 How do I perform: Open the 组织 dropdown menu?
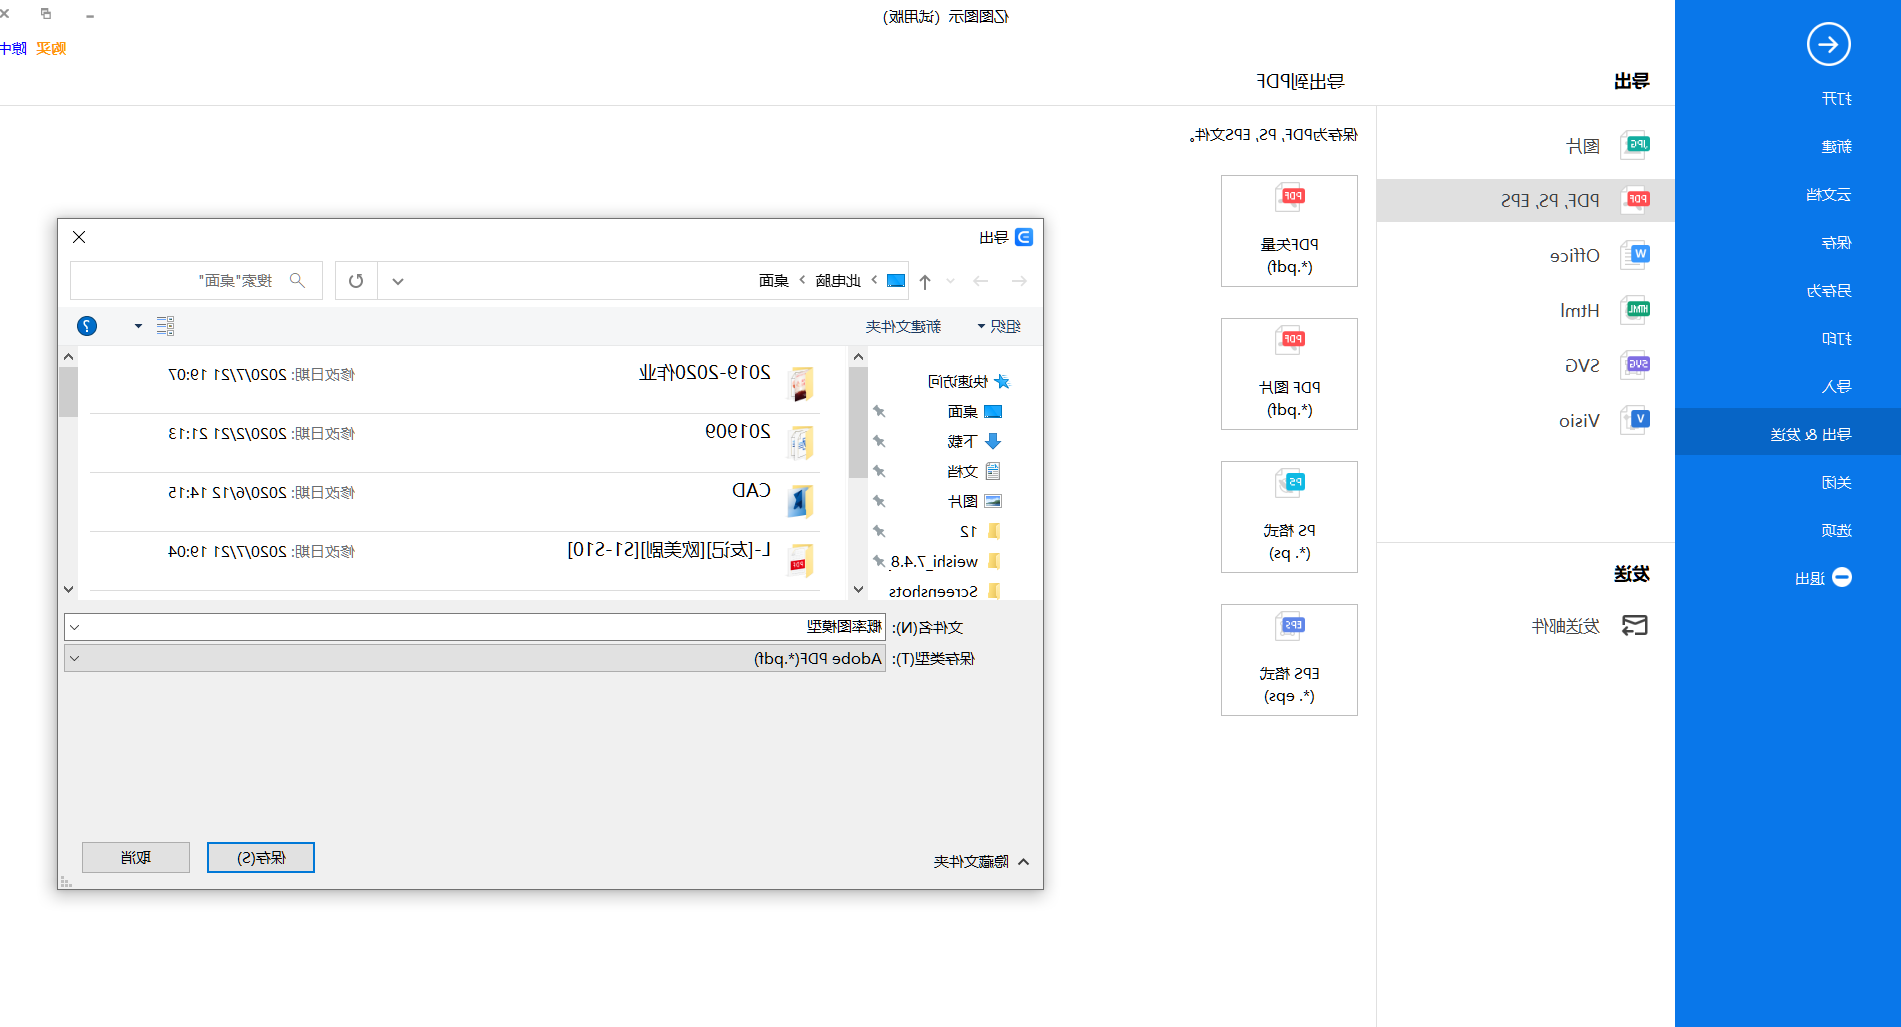pyautogui.click(x=999, y=326)
